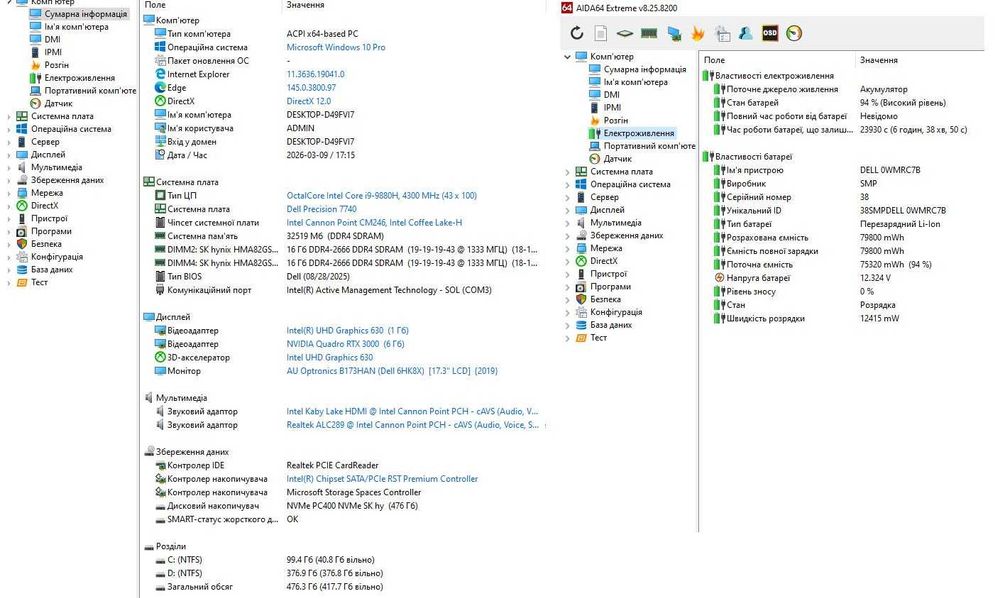The width and height of the screenshot is (1000, 598).
Task: Expand Операційна система node in right tree
Action: pos(567,184)
